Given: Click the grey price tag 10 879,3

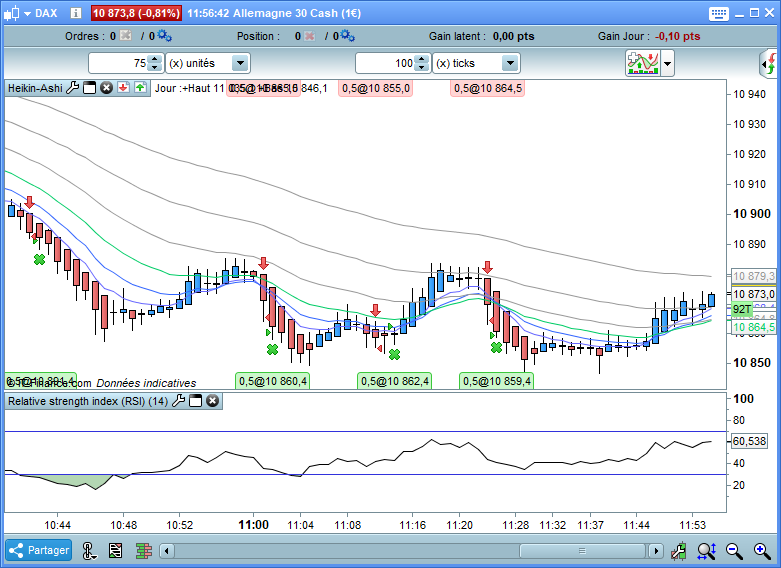Looking at the screenshot, I should (754, 276).
